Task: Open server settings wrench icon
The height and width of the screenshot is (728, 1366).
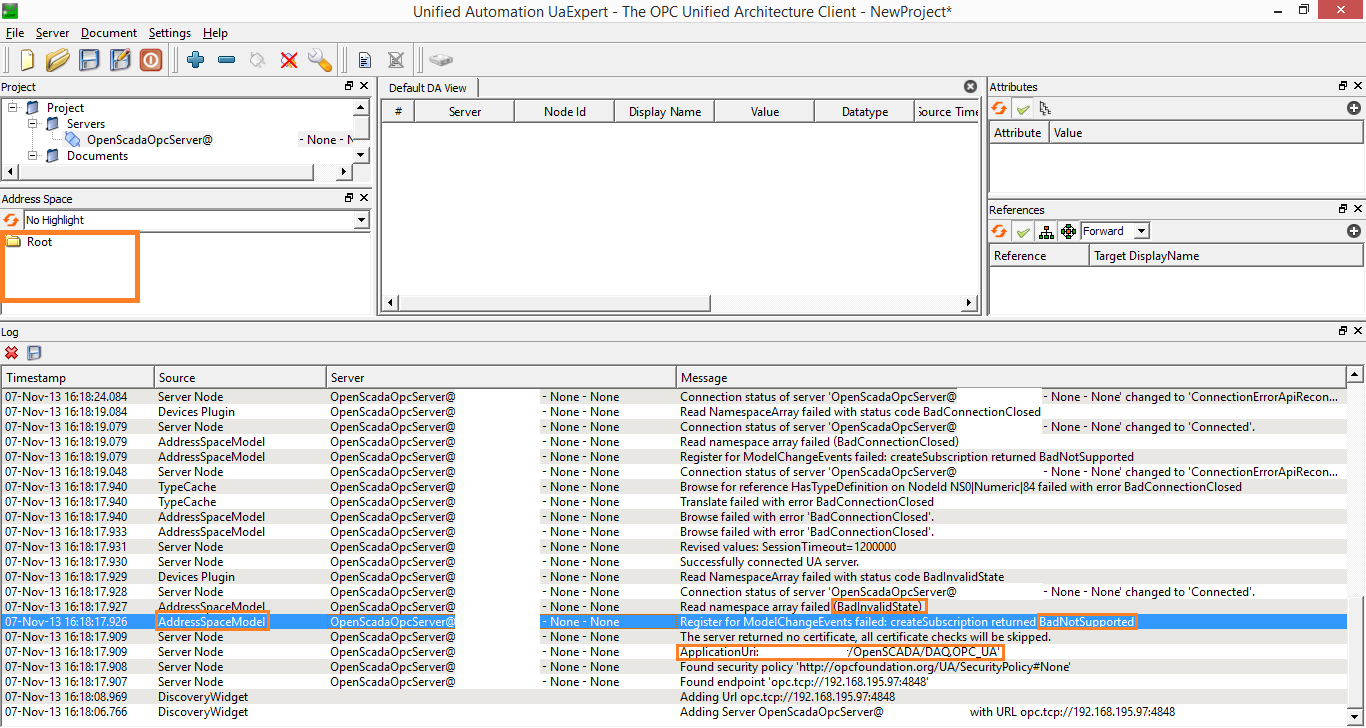Action: [x=320, y=60]
